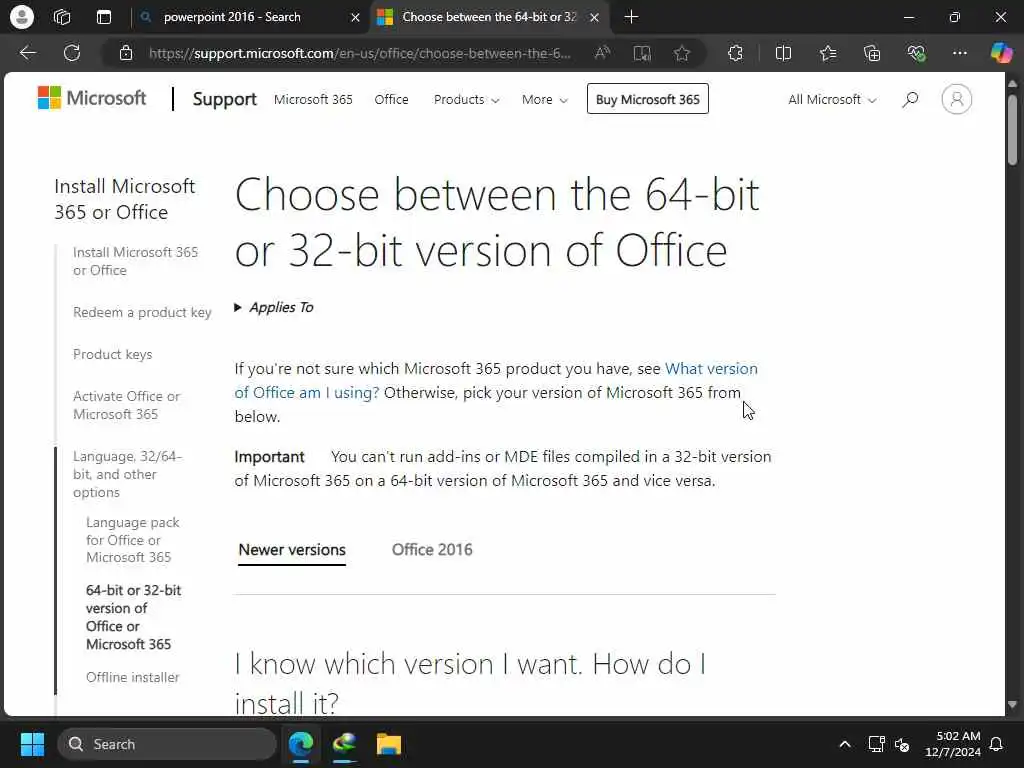
Task: Open Settings and more ellipsis
Action: coord(959,53)
